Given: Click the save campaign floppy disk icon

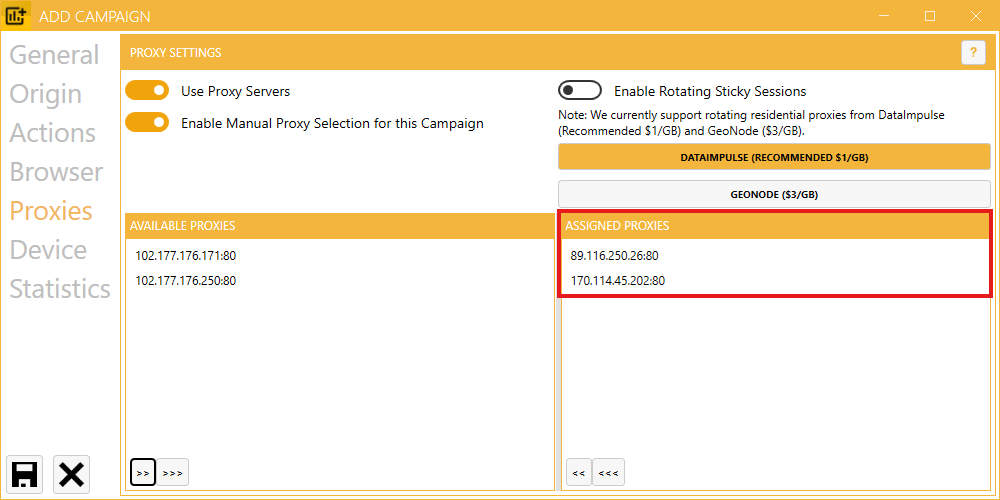Looking at the screenshot, I should tap(25, 474).
